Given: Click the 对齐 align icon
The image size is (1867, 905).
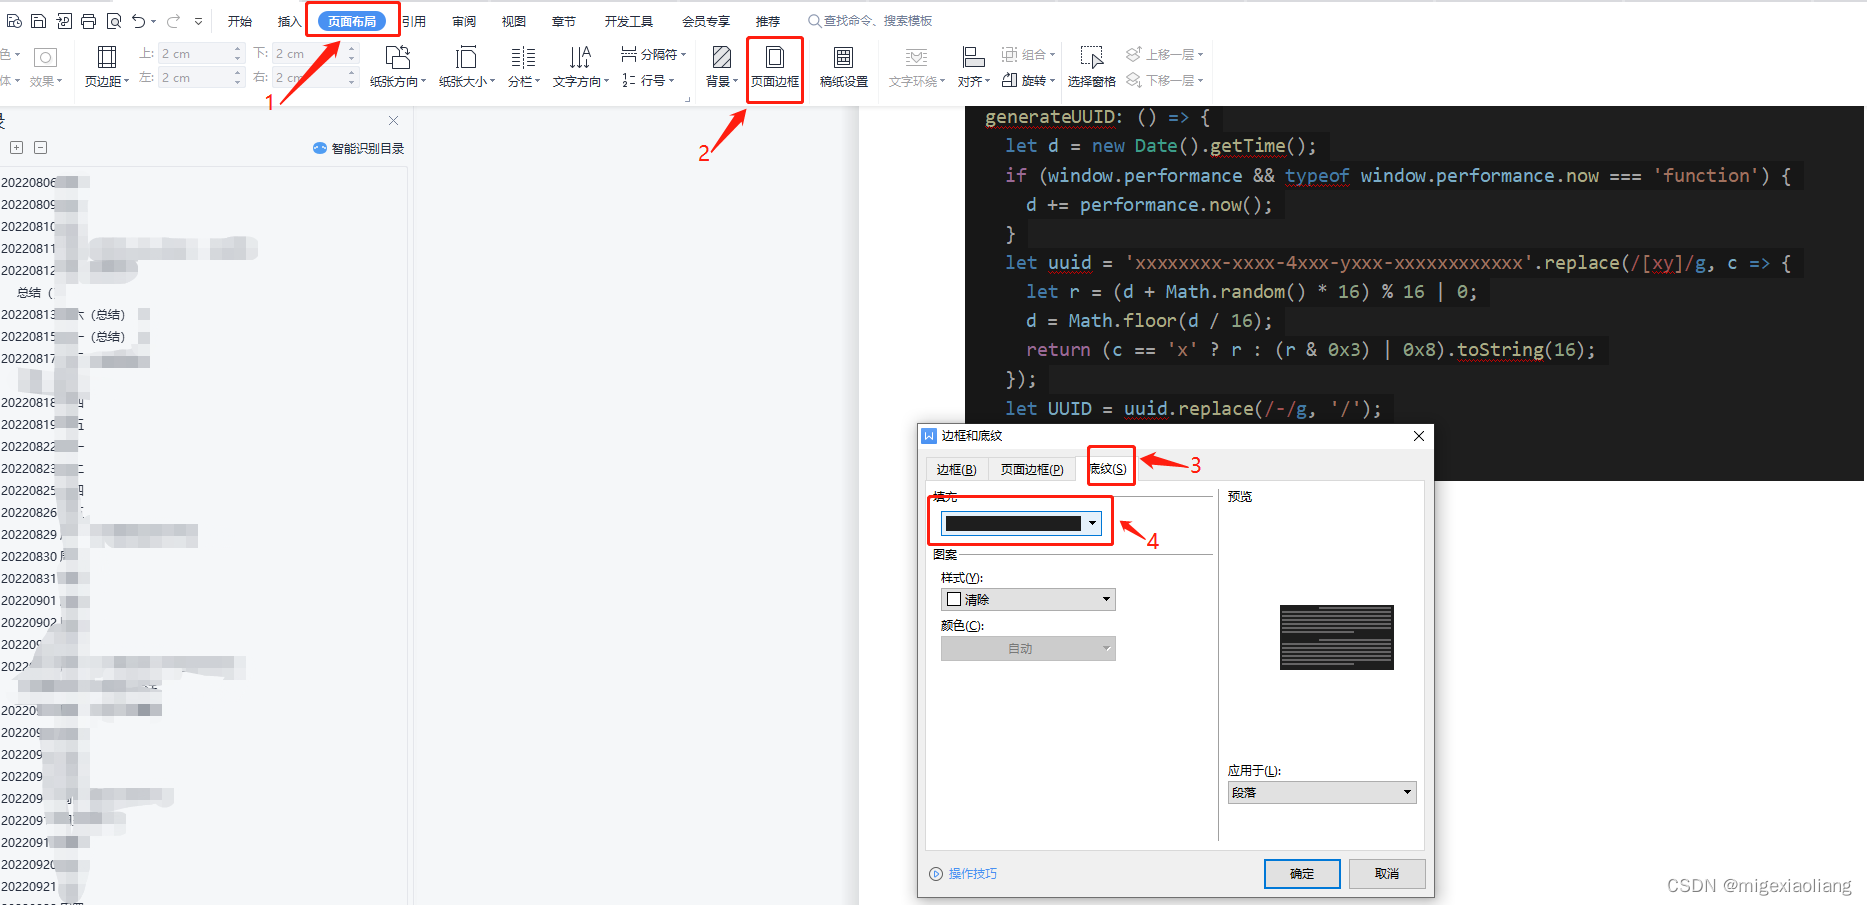Looking at the screenshot, I should click(x=973, y=57).
